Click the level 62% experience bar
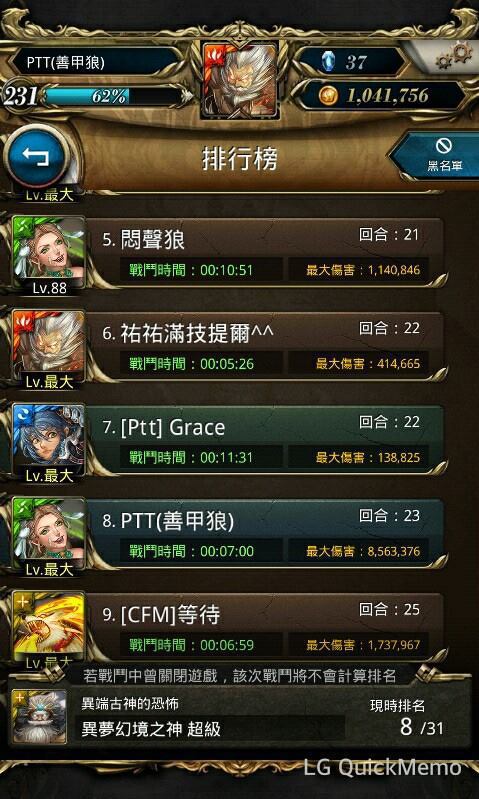Image resolution: width=479 pixels, height=799 pixels. pyautogui.click(x=112, y=96)
